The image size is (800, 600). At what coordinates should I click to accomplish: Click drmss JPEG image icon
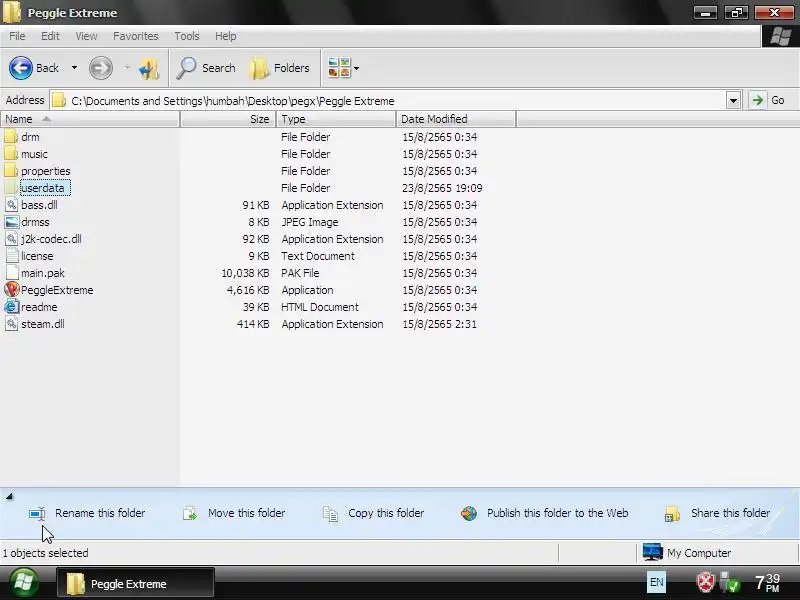[11, 221]
